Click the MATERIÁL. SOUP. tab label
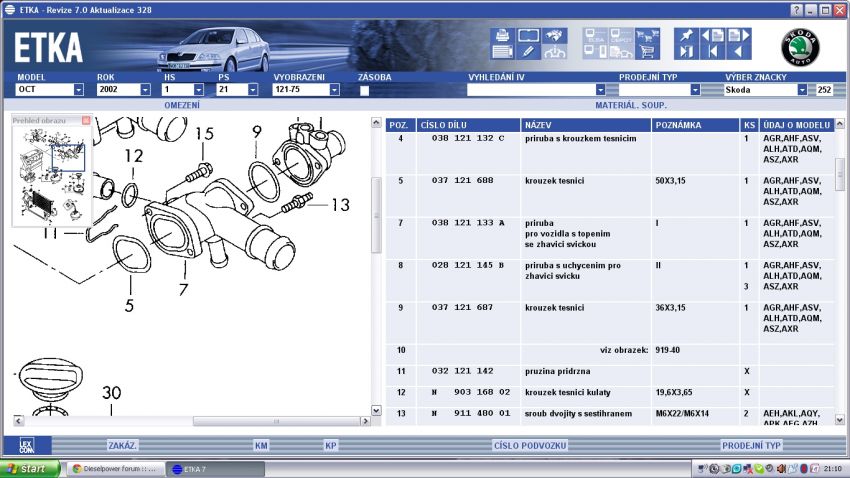The image size is (850, 478). [630, 104]
